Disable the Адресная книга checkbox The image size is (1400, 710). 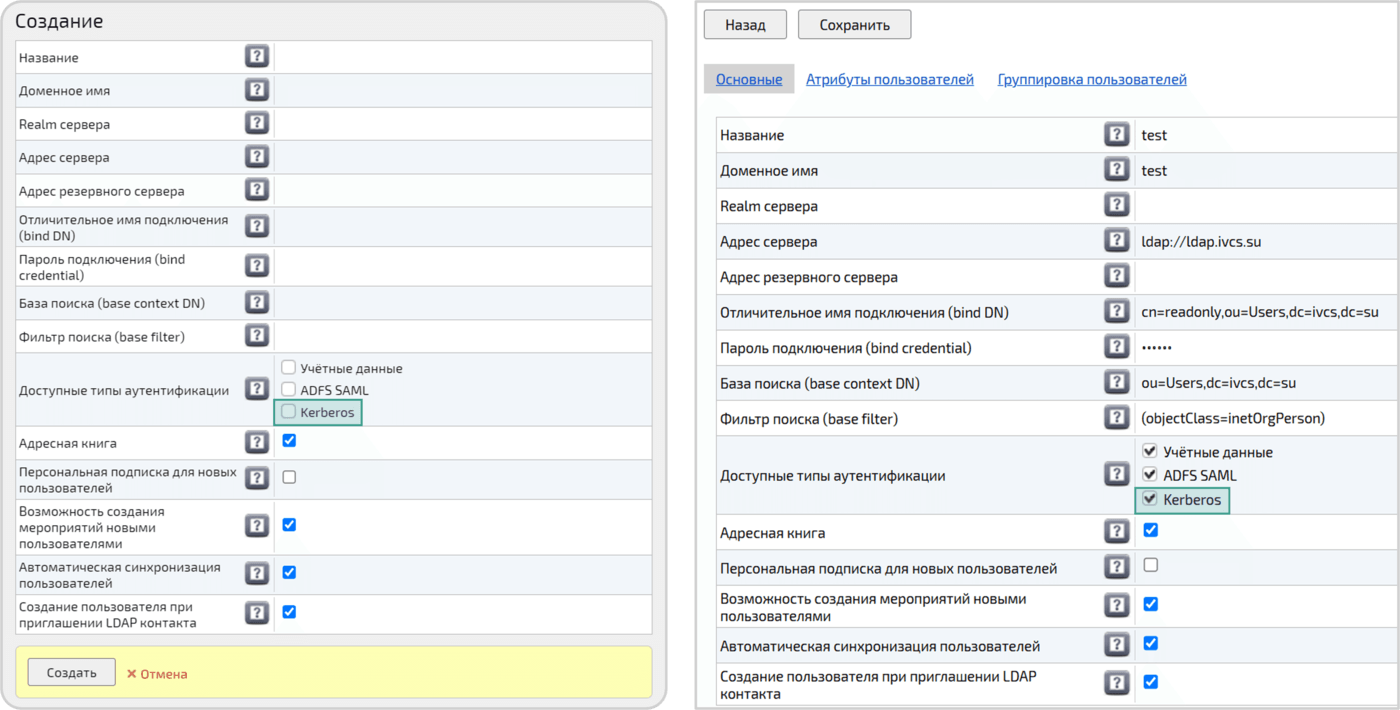coord(1150,532)
